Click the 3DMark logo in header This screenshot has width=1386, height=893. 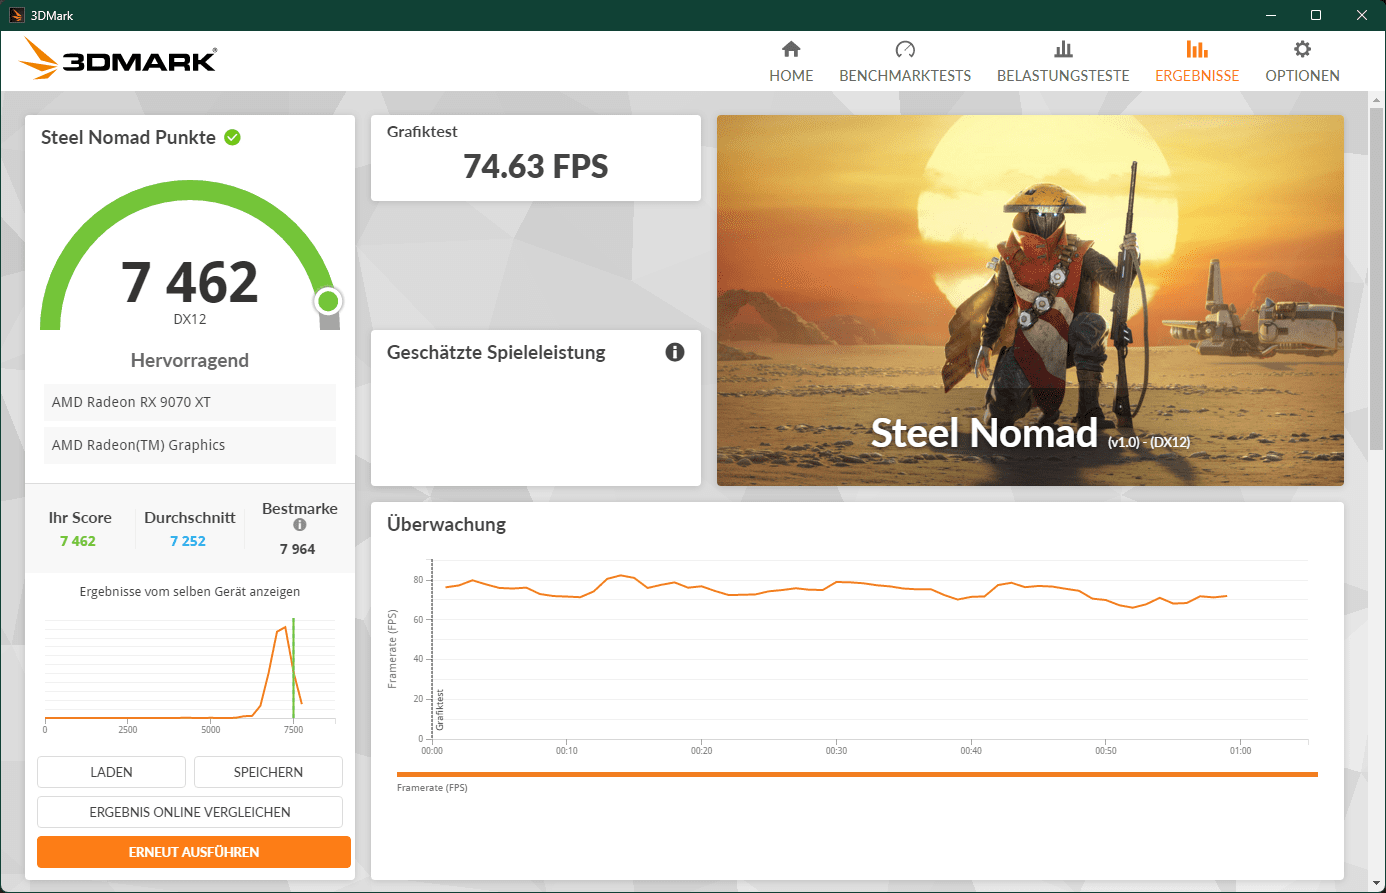pyautogui.click(x=118, y=59)
